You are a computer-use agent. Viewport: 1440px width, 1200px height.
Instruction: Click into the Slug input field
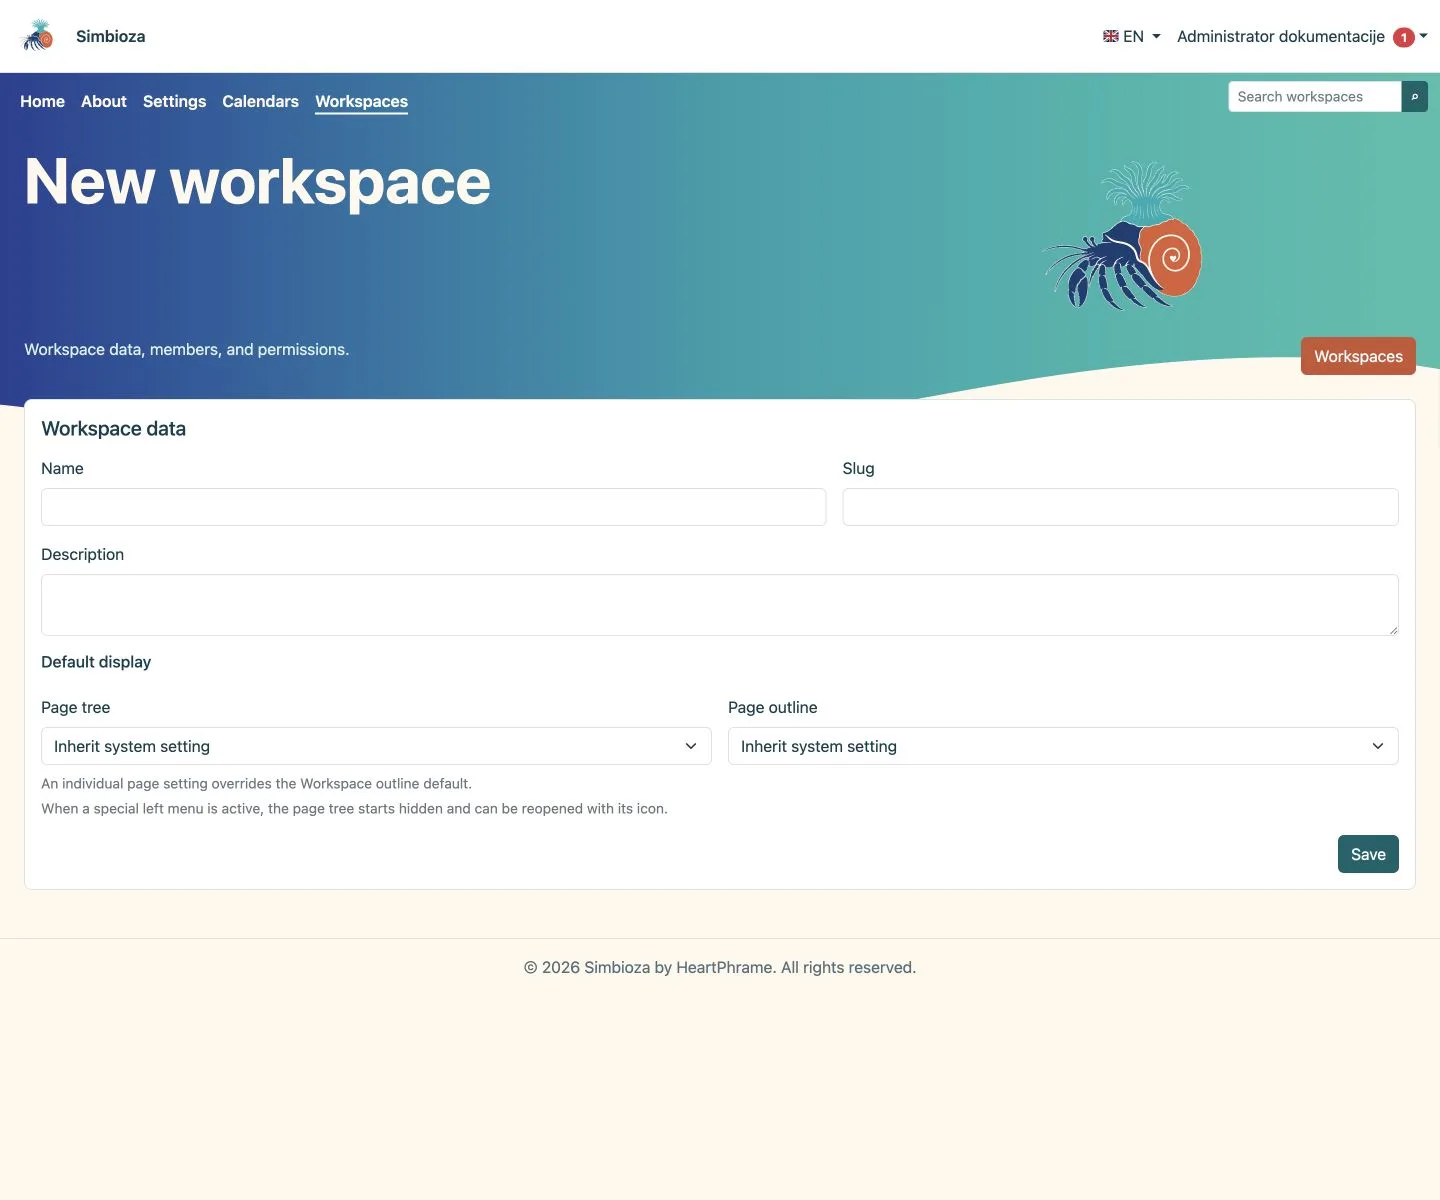coord(1120,507)
